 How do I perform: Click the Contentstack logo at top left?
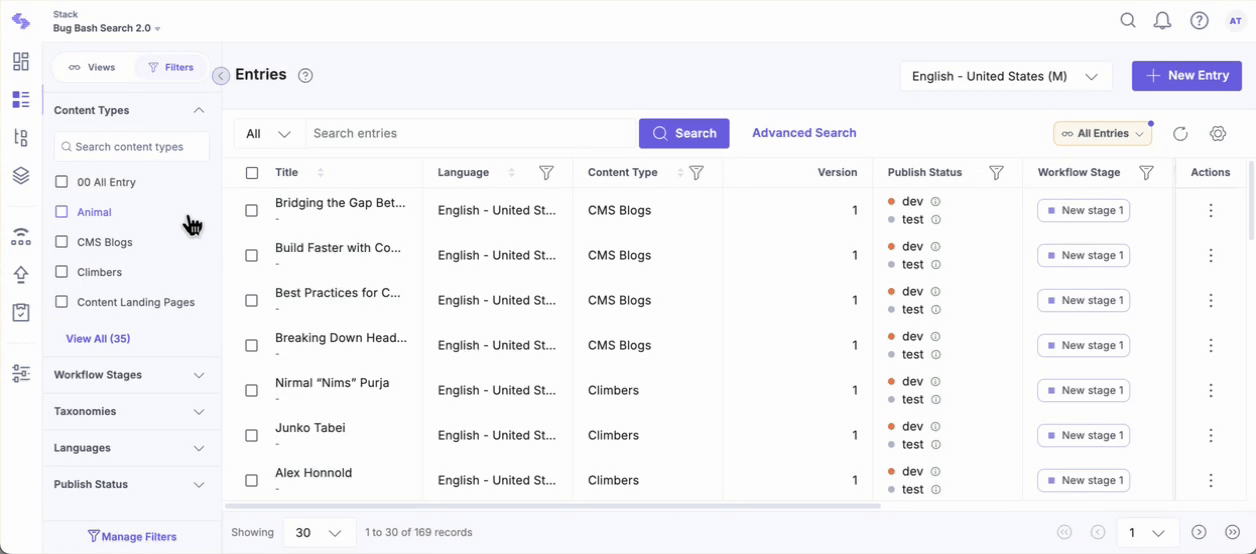(x=21, y=21)
